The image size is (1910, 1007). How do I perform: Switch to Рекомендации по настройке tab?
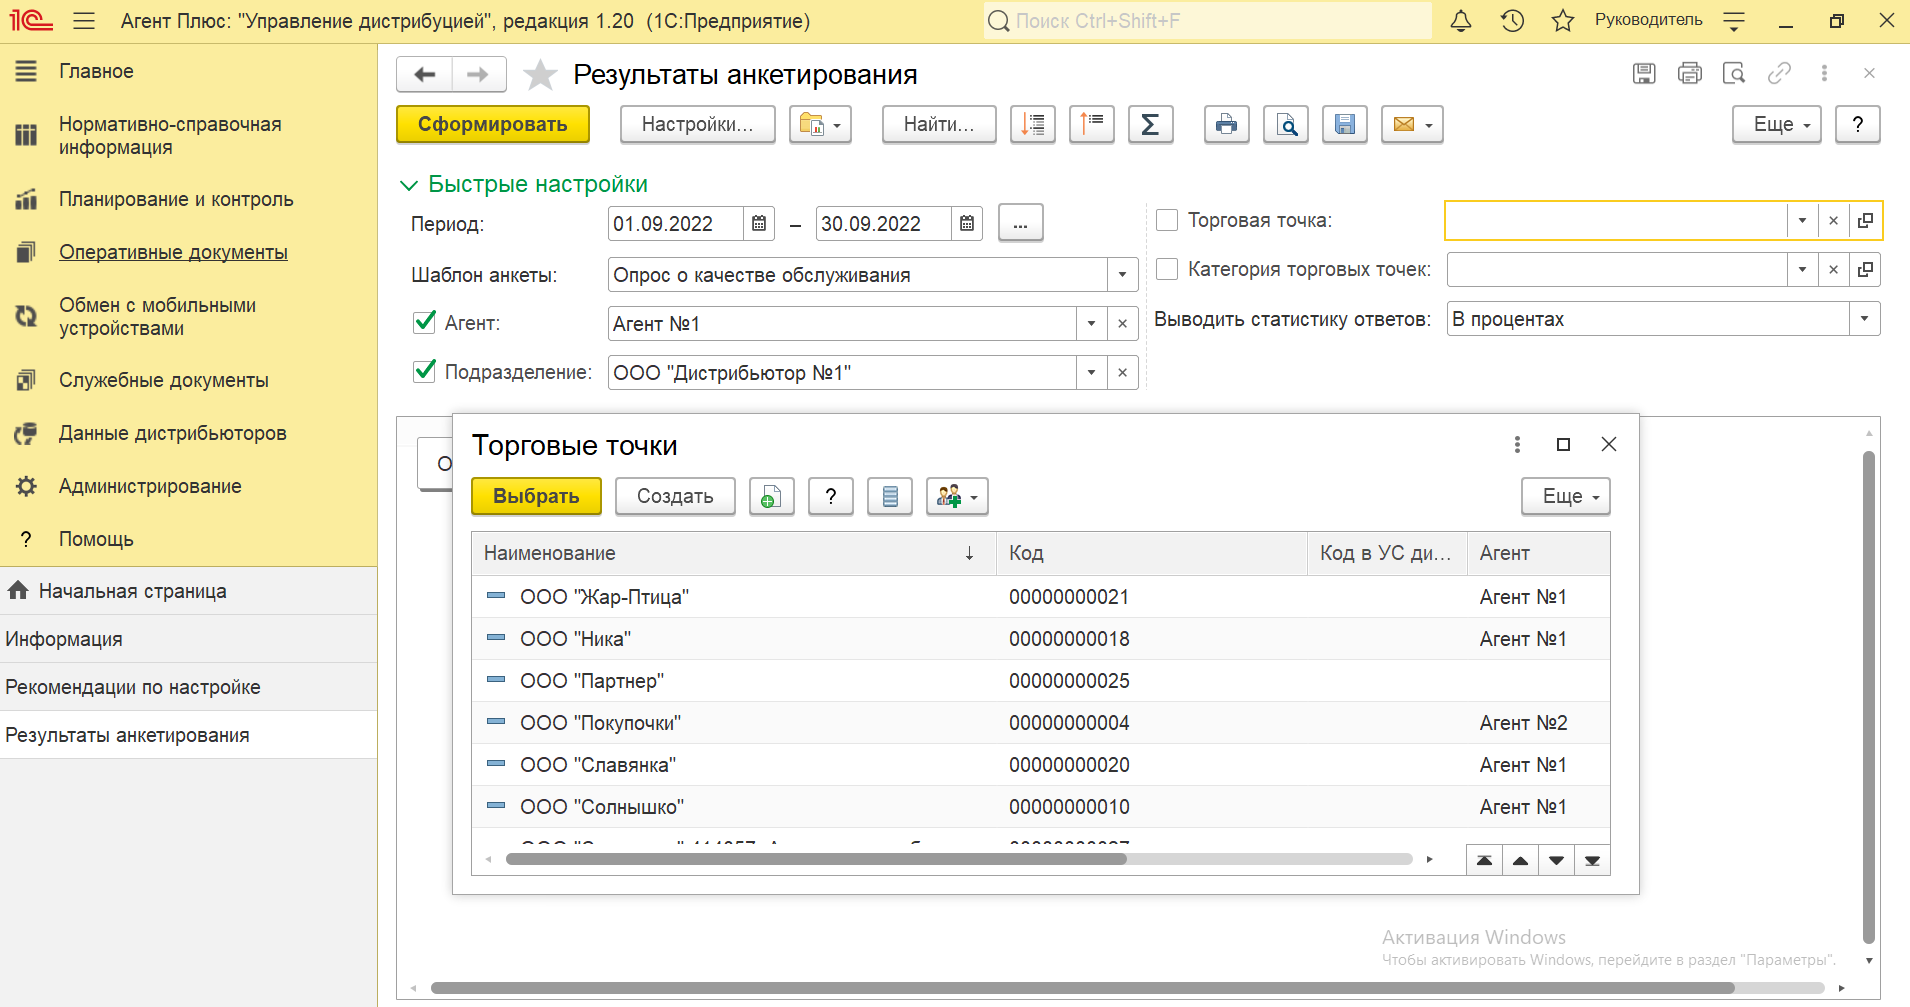[188, 687]
